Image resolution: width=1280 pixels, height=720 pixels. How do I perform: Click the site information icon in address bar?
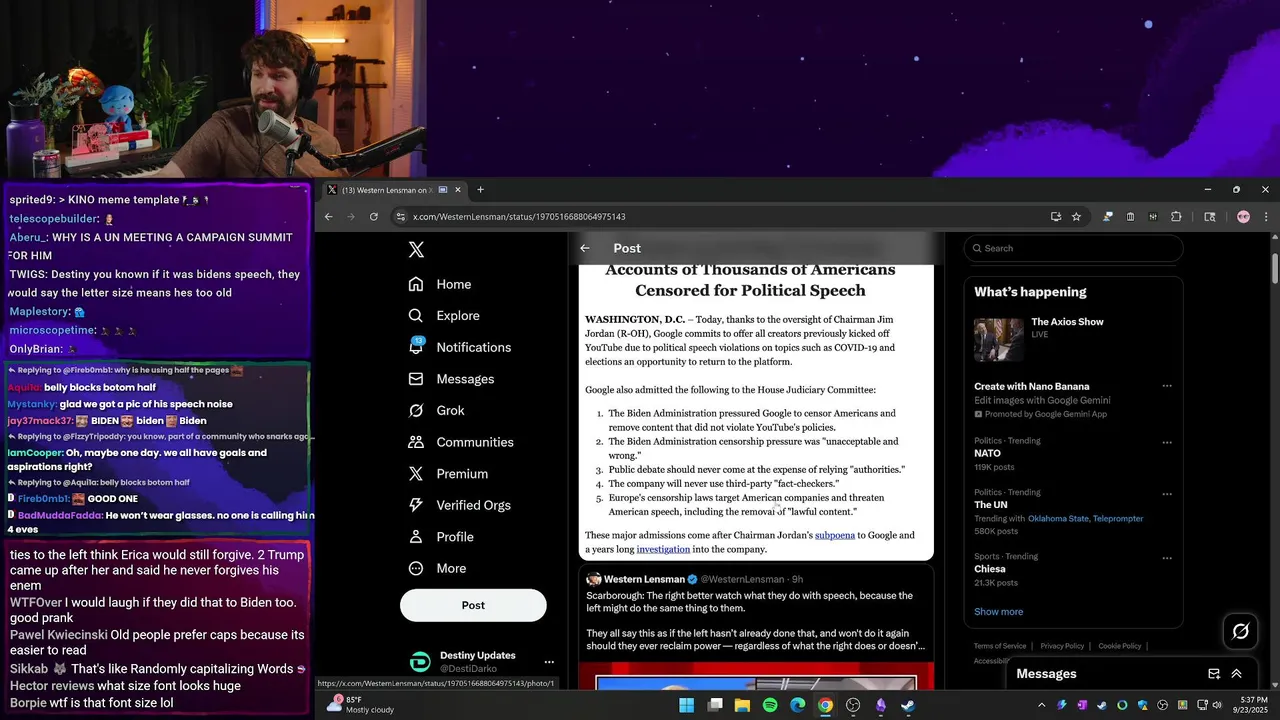(x=401, y=216)
